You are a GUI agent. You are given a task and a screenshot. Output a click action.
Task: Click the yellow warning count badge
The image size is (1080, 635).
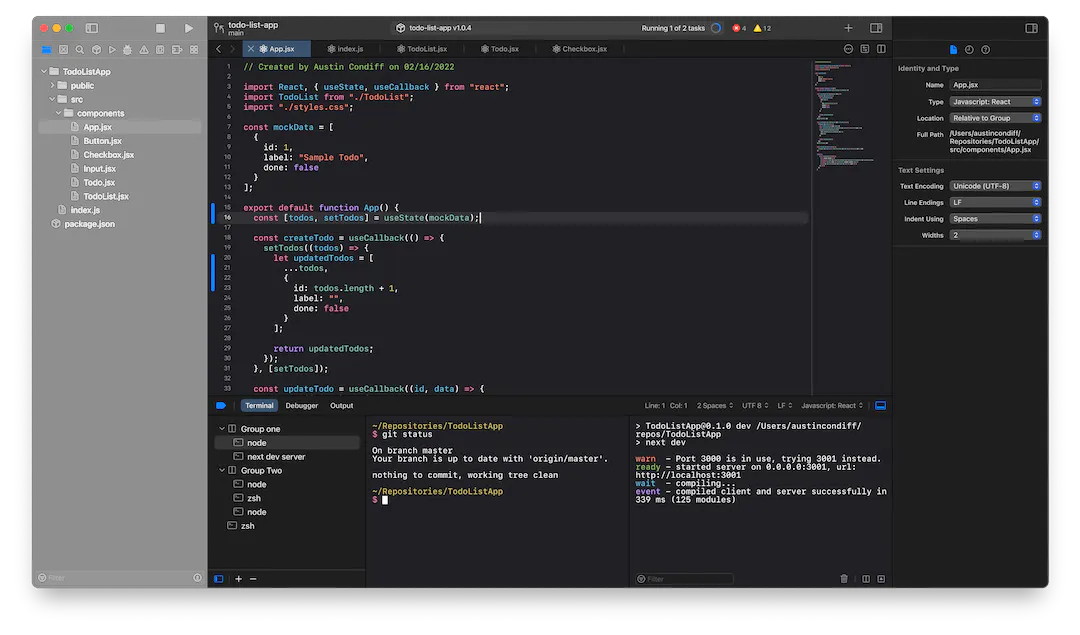pos(762,28)
